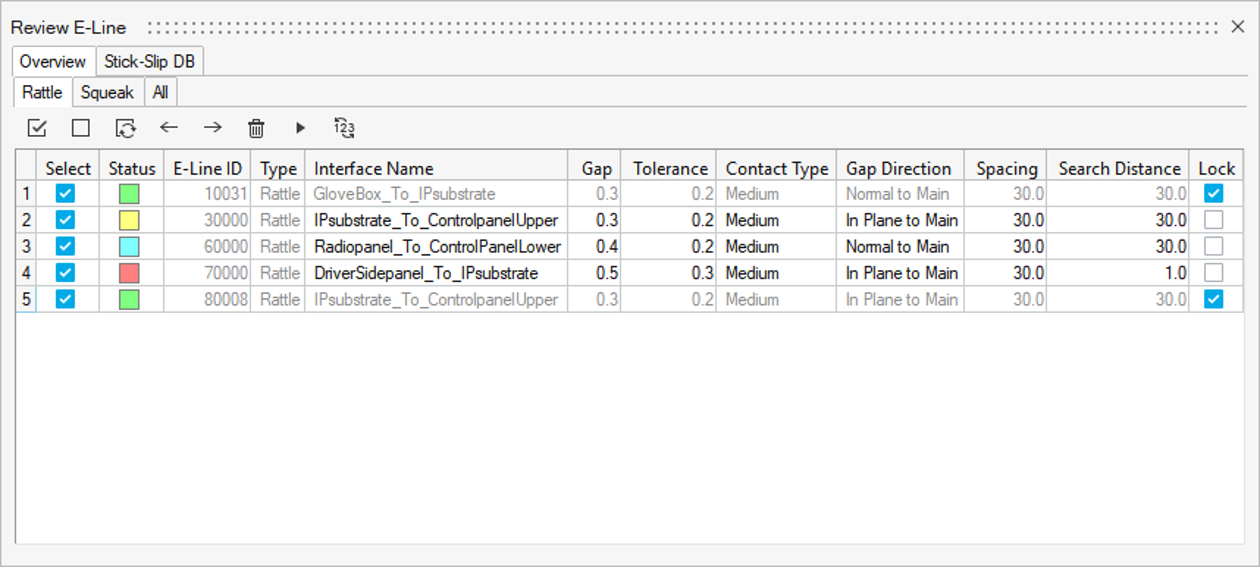Click the renumber 123 icon
Screen dimensions: 1260x567
(x=344, y=128)
